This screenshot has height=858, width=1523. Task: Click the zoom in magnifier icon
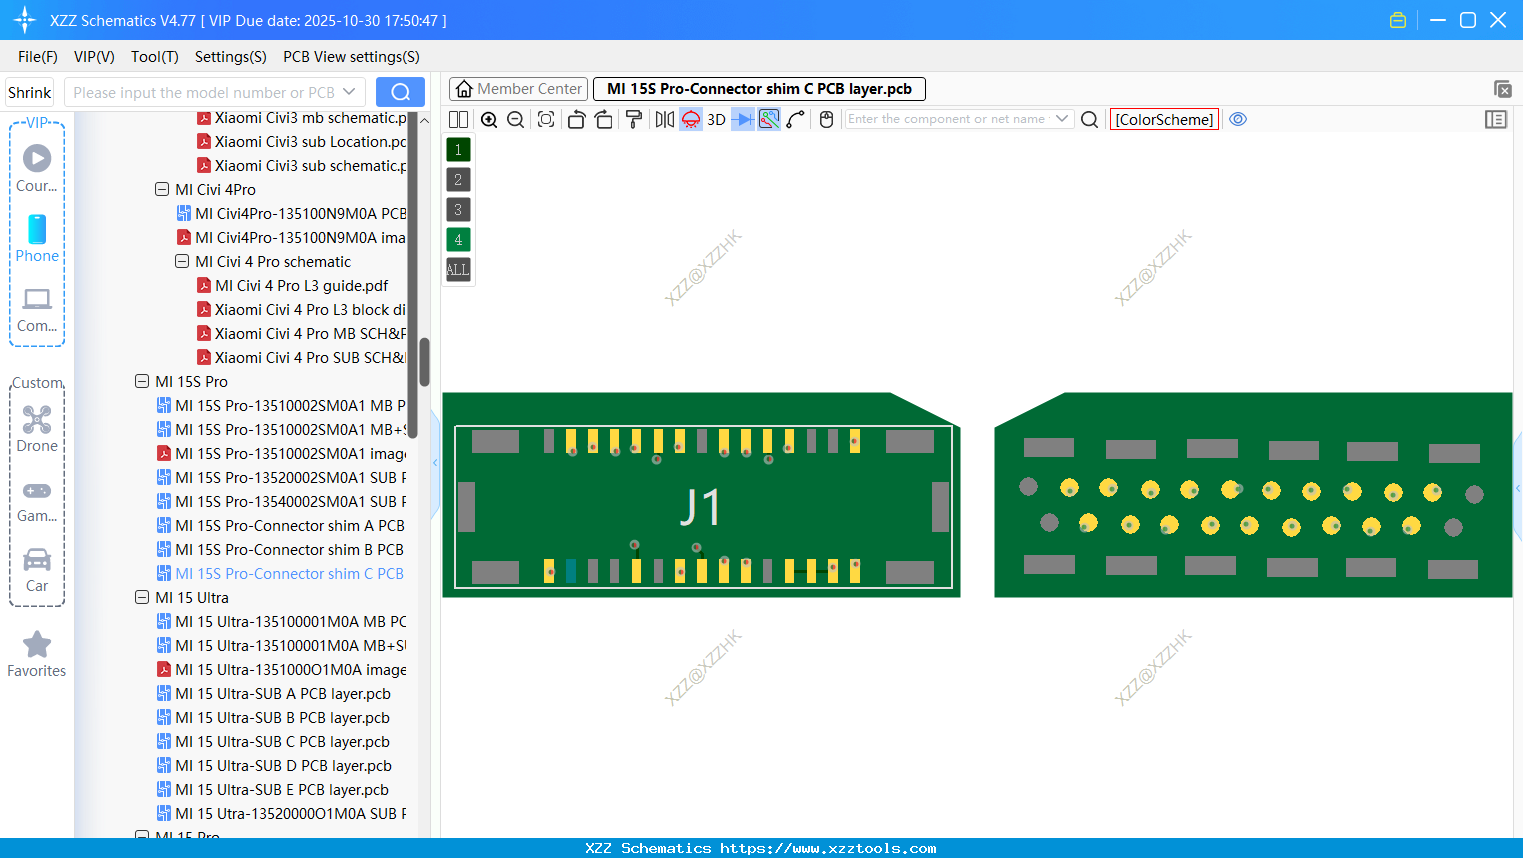[x=489, y=119]
